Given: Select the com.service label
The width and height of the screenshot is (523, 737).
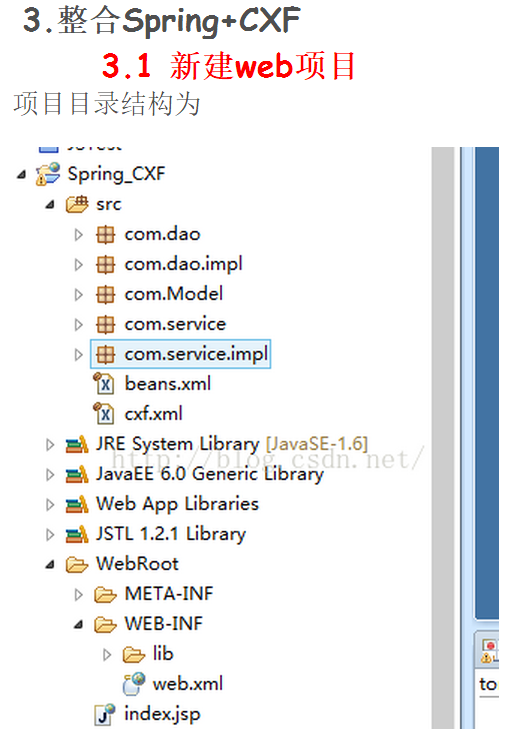Looking at the screenshot, I should pyautogui.click(x=175, y=324).
